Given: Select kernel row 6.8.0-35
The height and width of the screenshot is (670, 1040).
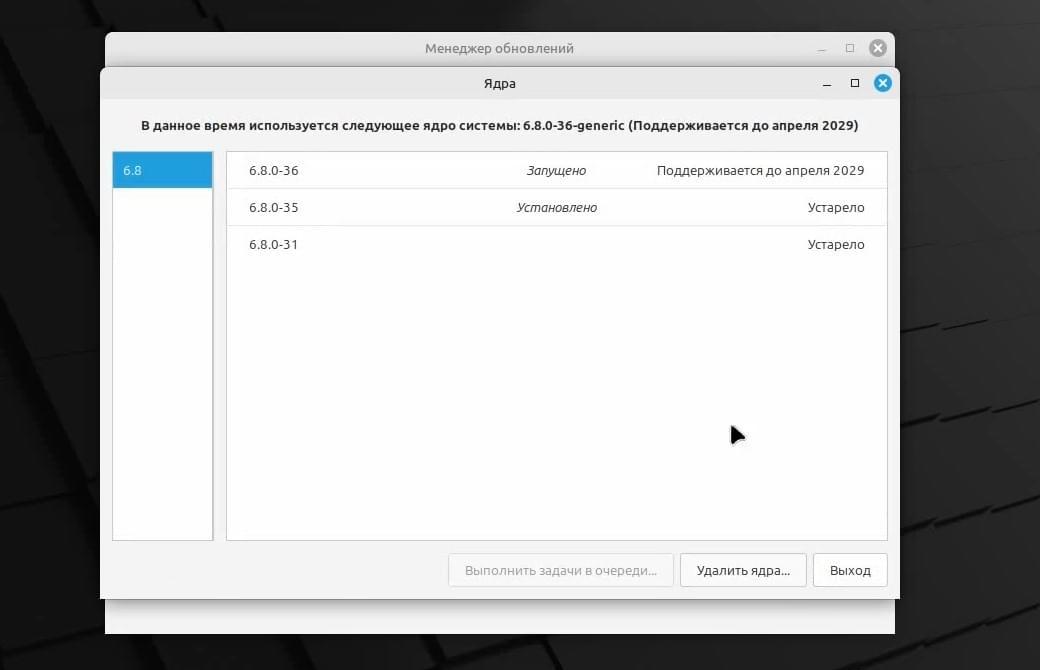Looking at the screenshot, I should pos(556,208).
